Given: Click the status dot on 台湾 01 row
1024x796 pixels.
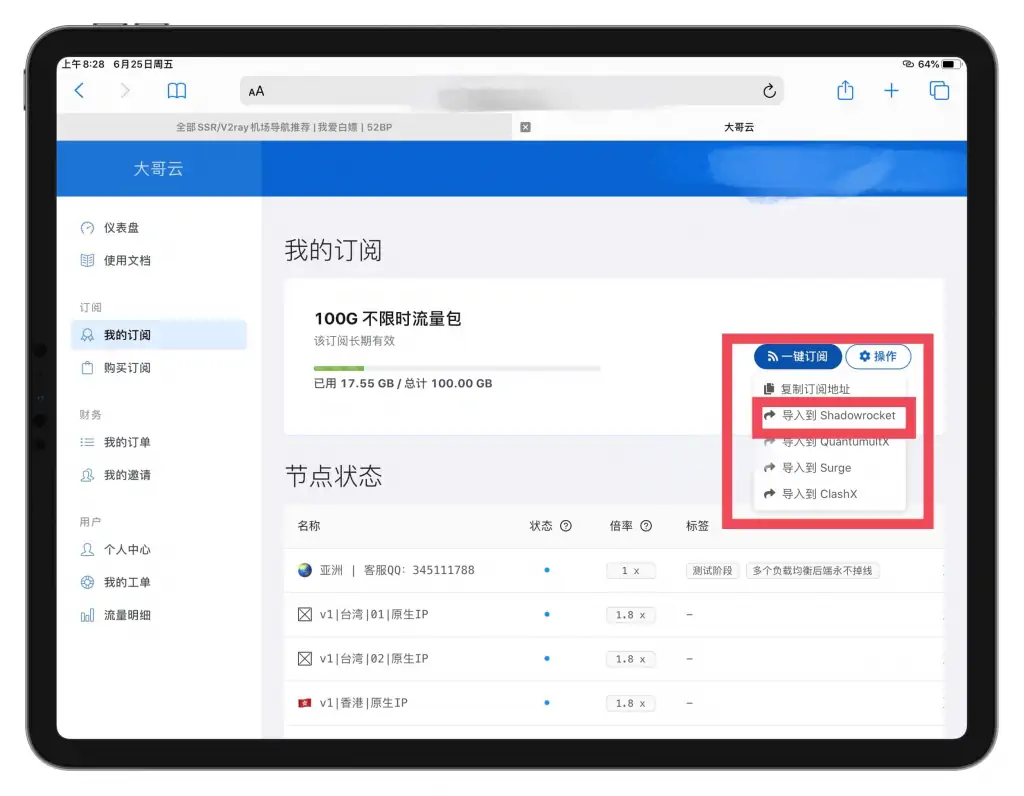Looking at the screenshot, I should pyautogui.click(x=547, y=614).
